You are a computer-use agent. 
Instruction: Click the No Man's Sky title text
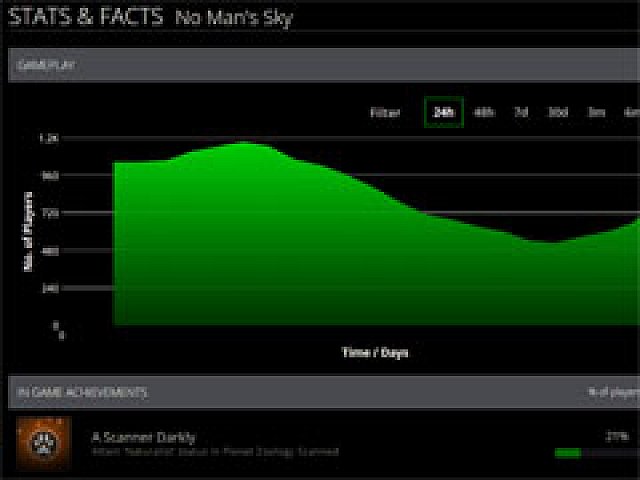[234, 18]
